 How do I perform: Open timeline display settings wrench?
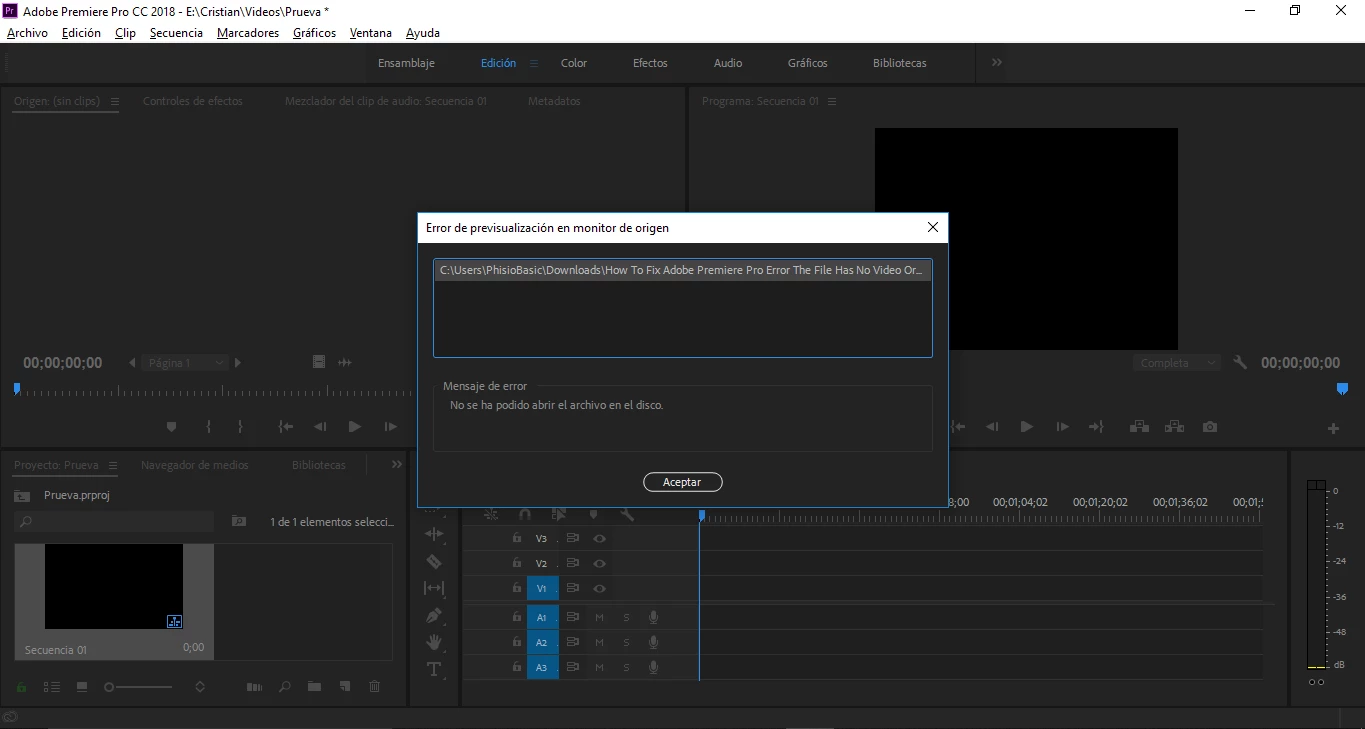627,514
